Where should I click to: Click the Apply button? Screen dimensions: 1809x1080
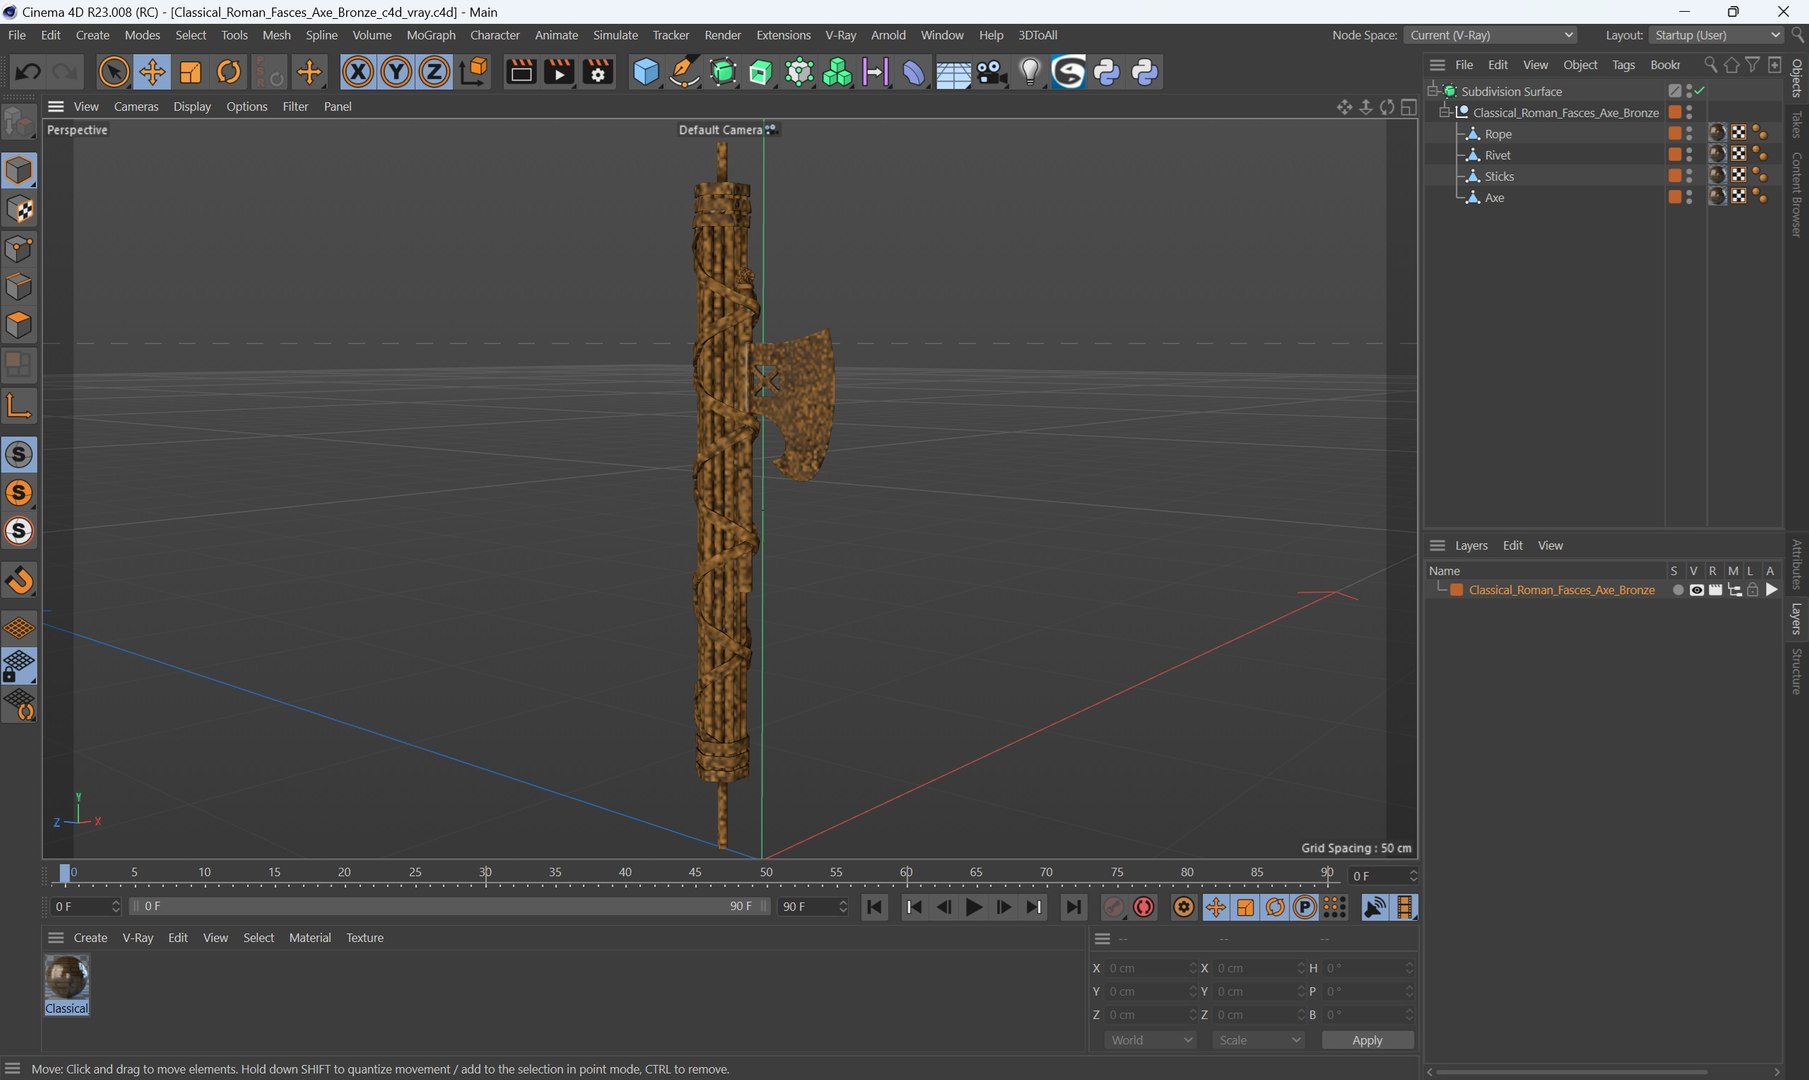(x=1367, y=1040)
